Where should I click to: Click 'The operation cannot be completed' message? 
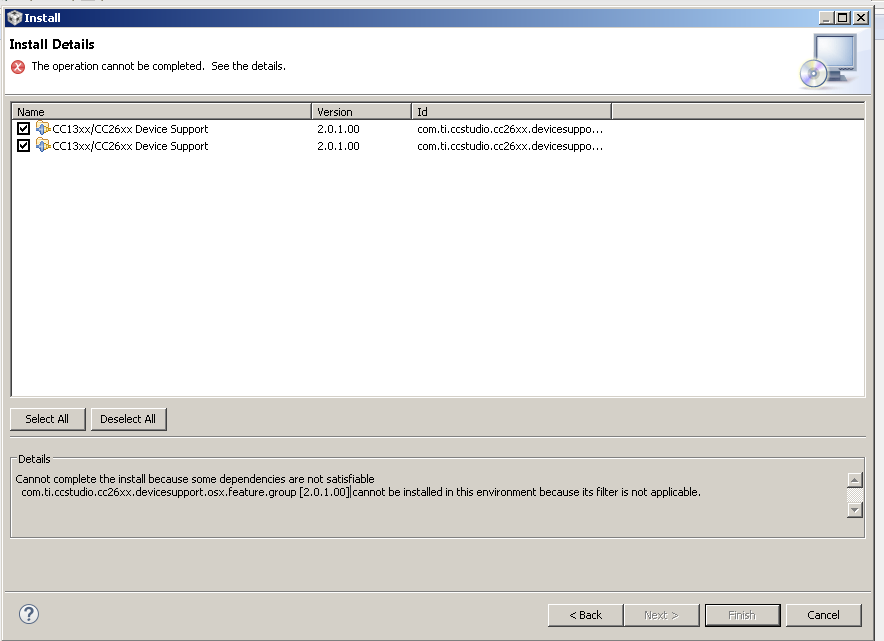(158, 66)
